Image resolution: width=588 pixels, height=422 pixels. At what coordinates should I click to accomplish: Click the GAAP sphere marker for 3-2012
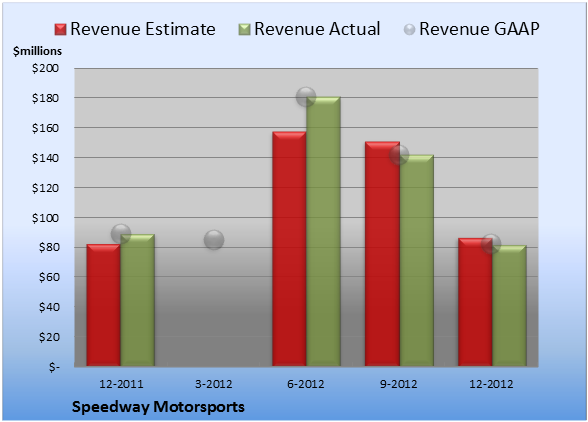pyautogui.click(x=214, y=240)
